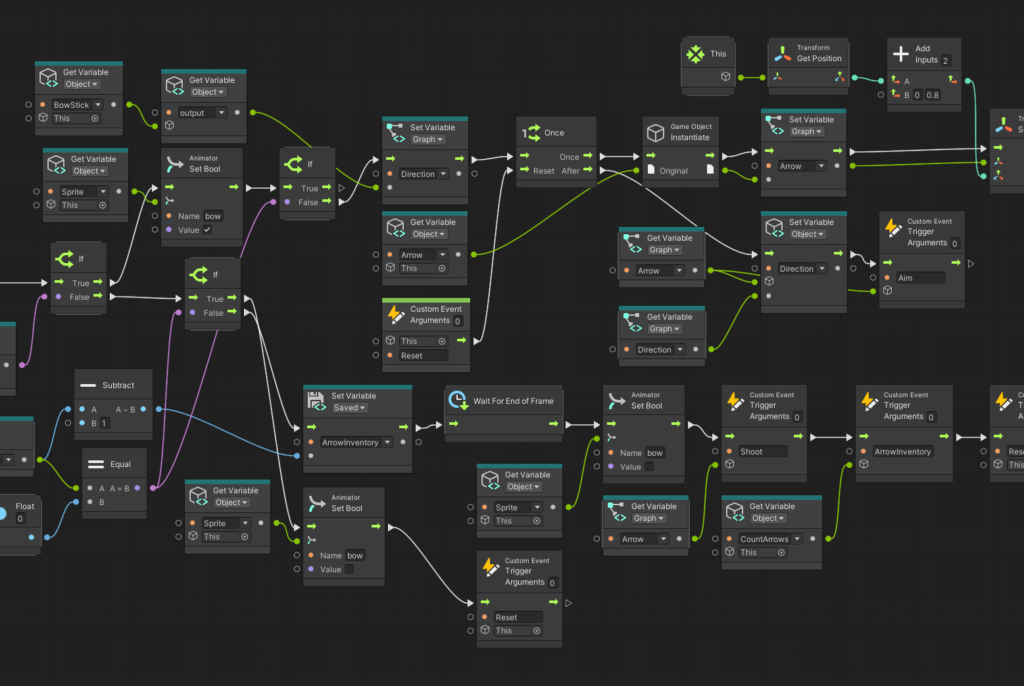Click the Add Inputs plus icon
Screen dimensions: 1024x686
tap(901, 54)
